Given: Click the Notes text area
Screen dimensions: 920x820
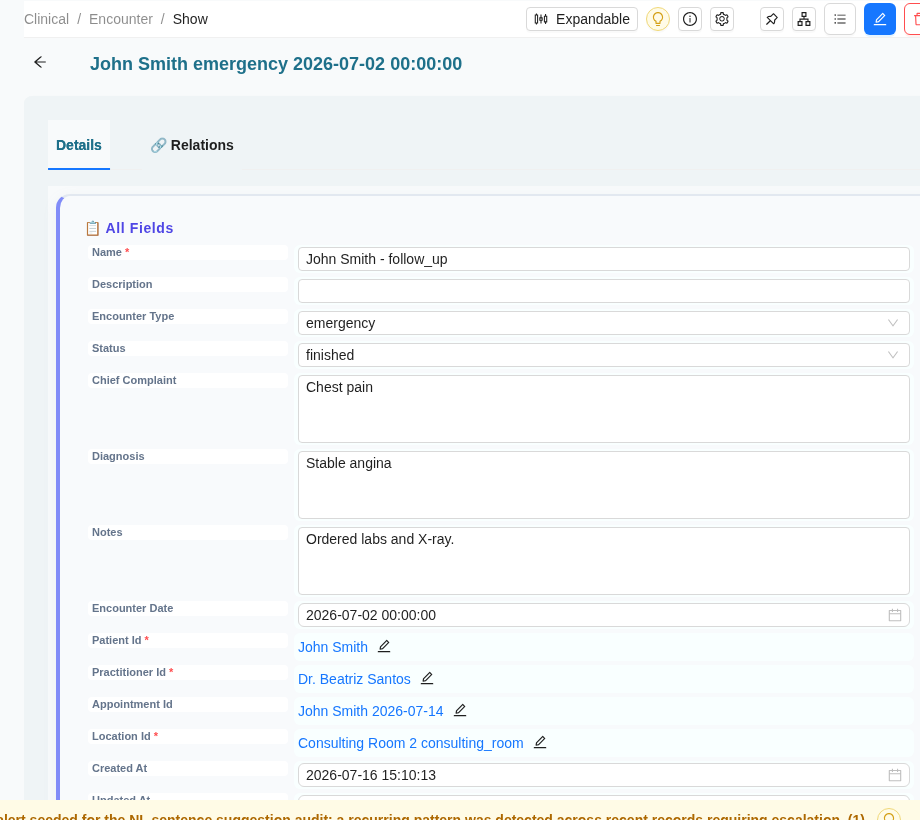Looking at the screenshot, I should point(604,561).
